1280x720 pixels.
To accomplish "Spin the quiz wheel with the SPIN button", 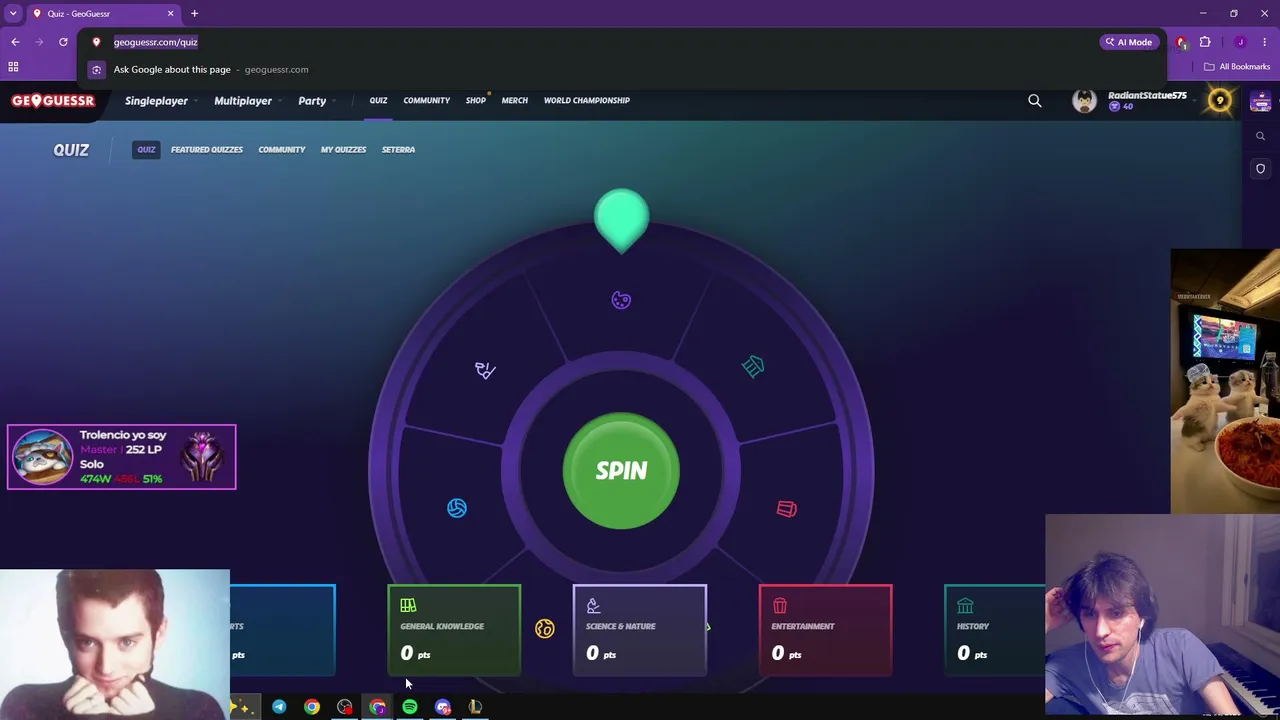I will pos(621,470).
